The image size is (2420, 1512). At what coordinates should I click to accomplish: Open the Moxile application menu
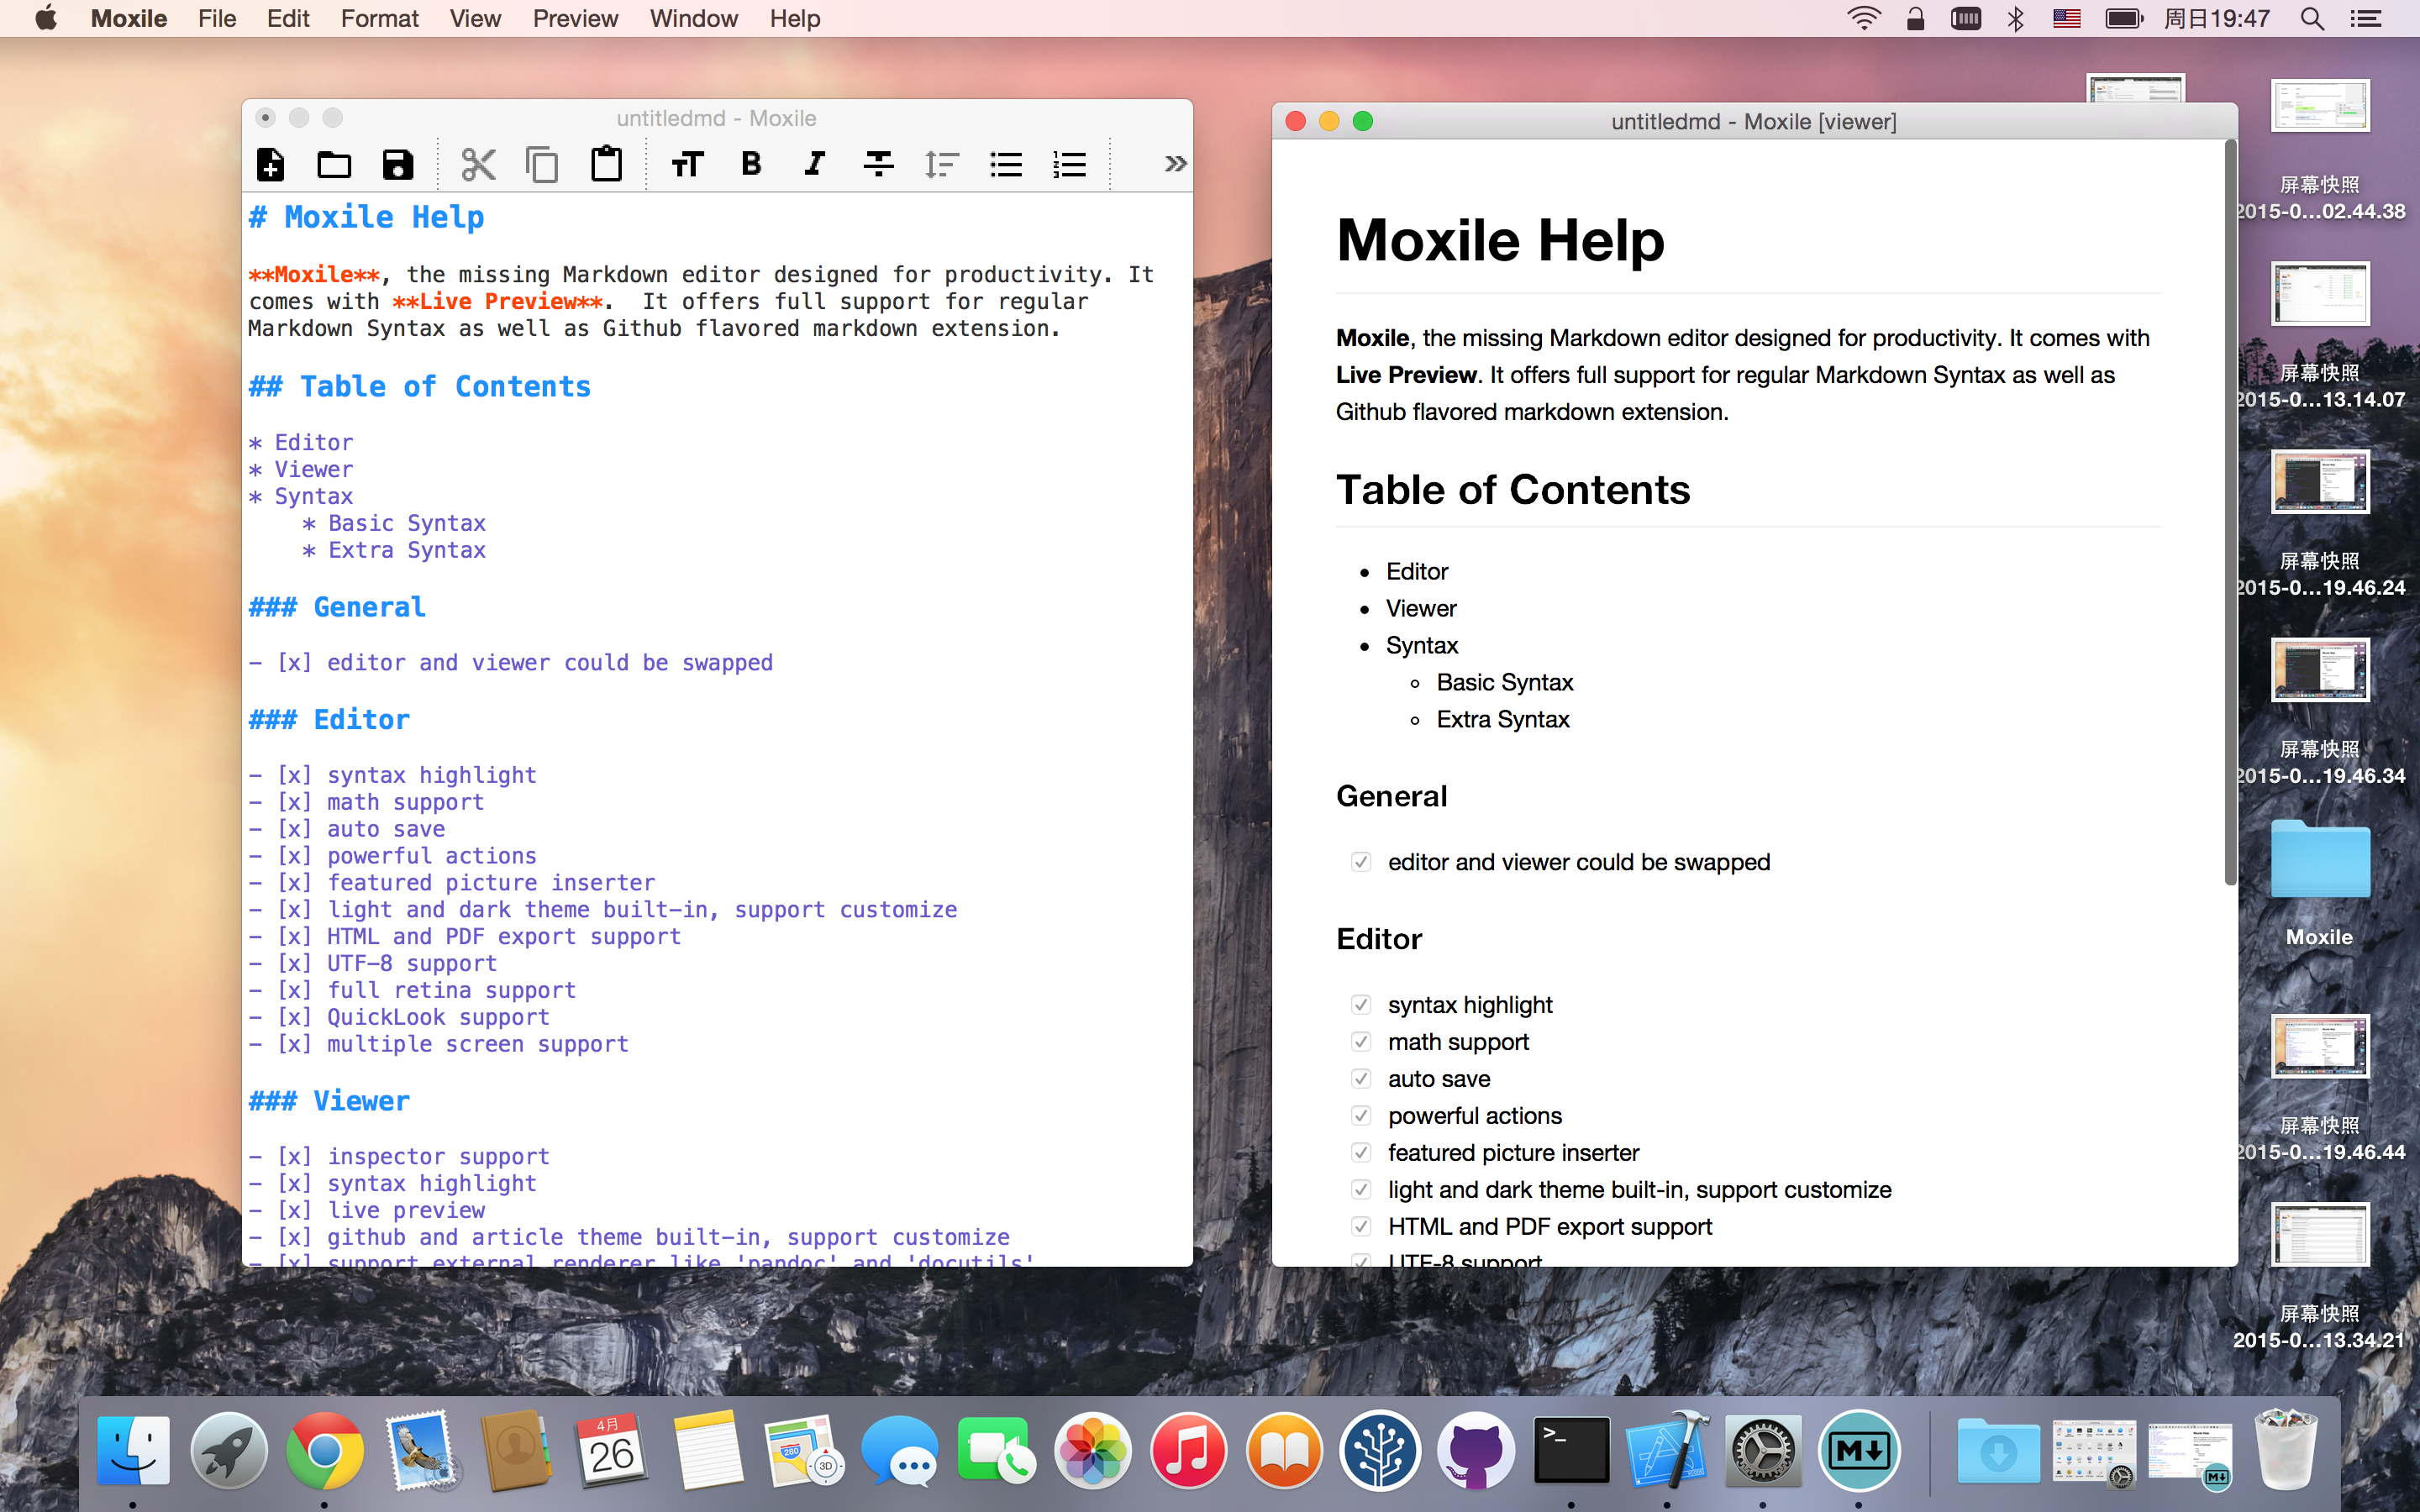pyautogui.click(x=129, y=18)
